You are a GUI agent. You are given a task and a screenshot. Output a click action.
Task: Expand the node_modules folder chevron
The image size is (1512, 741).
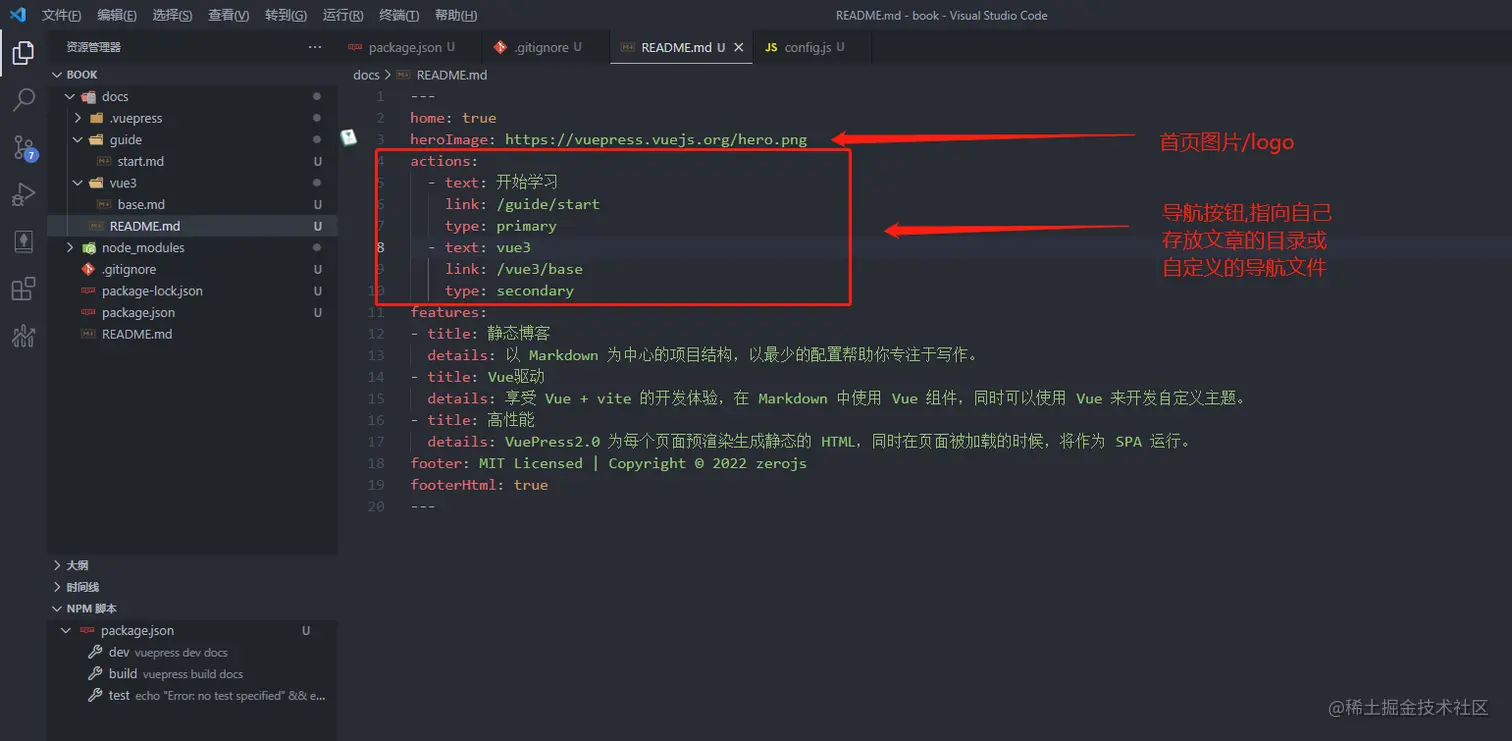click(70, 248)
